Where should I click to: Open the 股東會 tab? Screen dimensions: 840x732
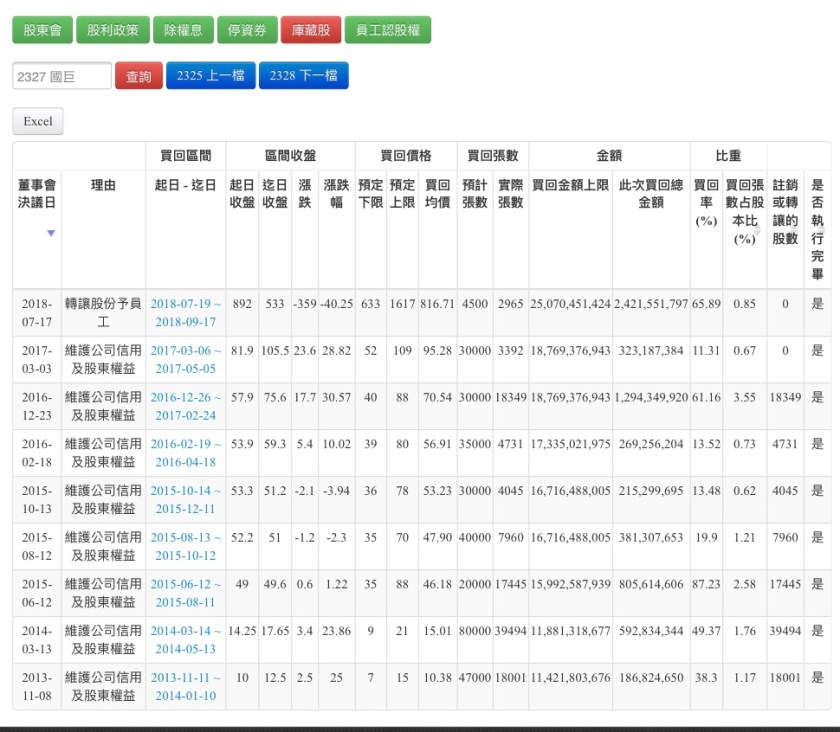tap(42, 30)
